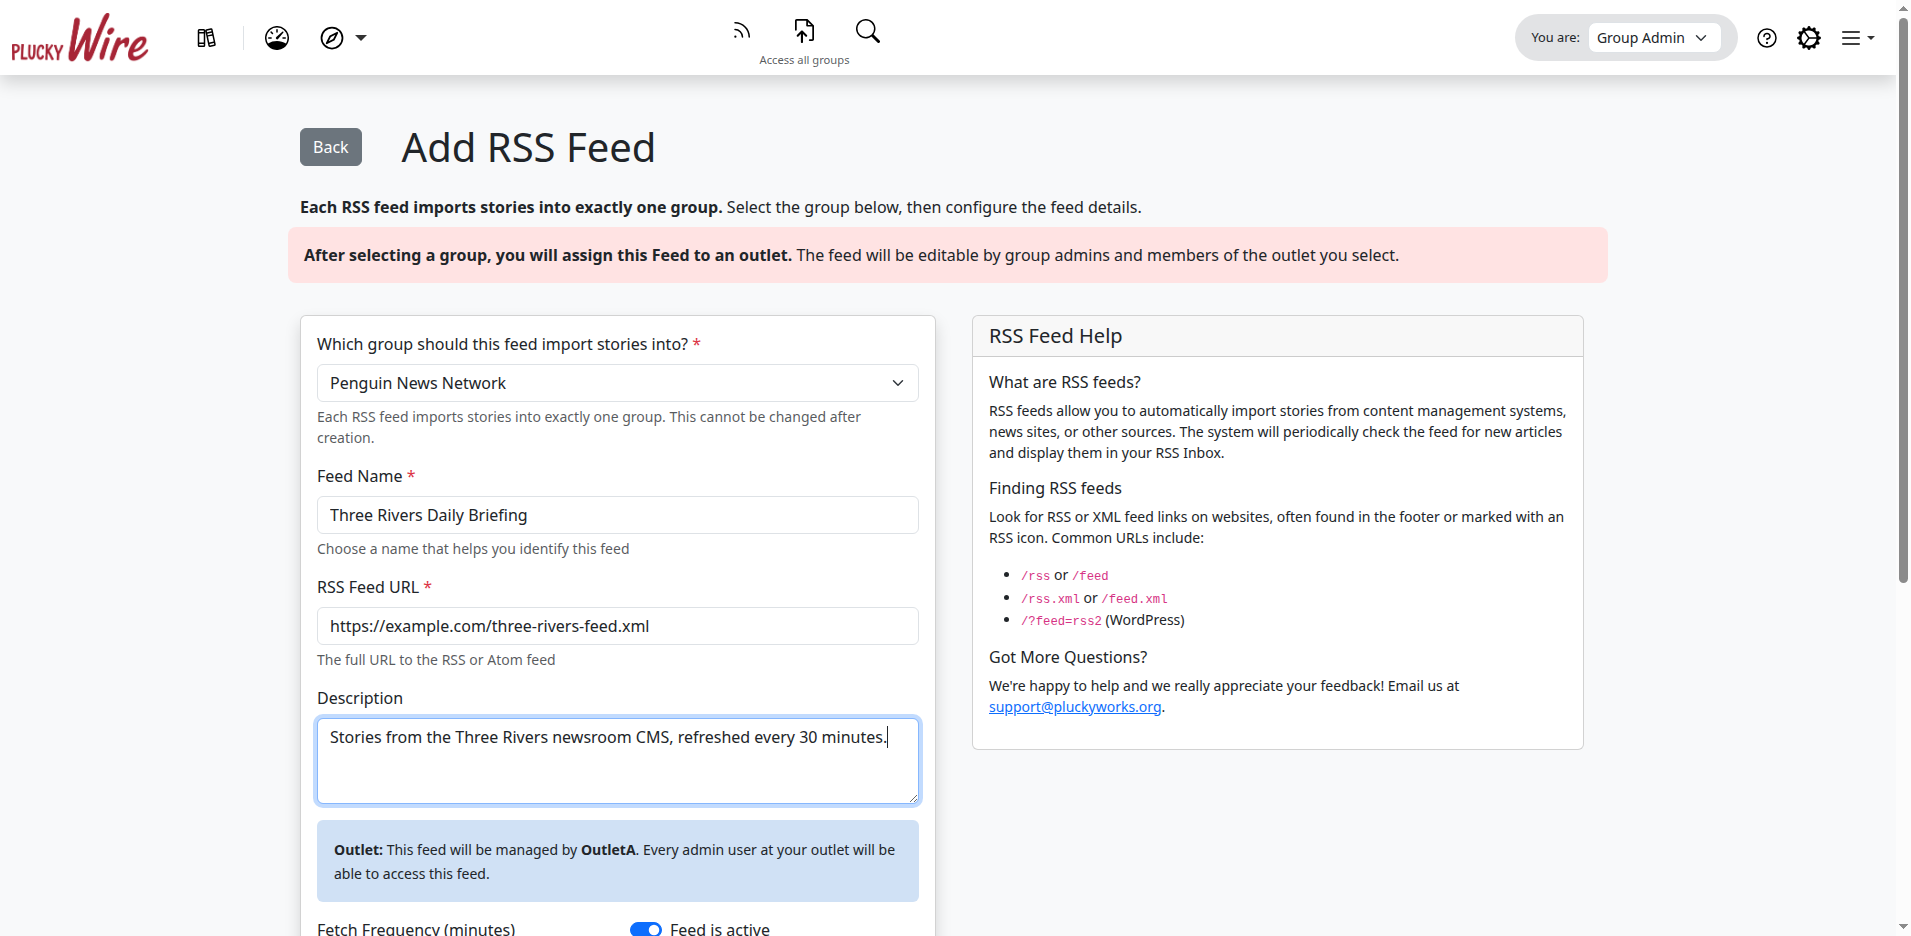The height and width of the screenshot is (936, 1911).
Task: Open the Penguin News Network group dropdown
Action: (x=618, y=383)
